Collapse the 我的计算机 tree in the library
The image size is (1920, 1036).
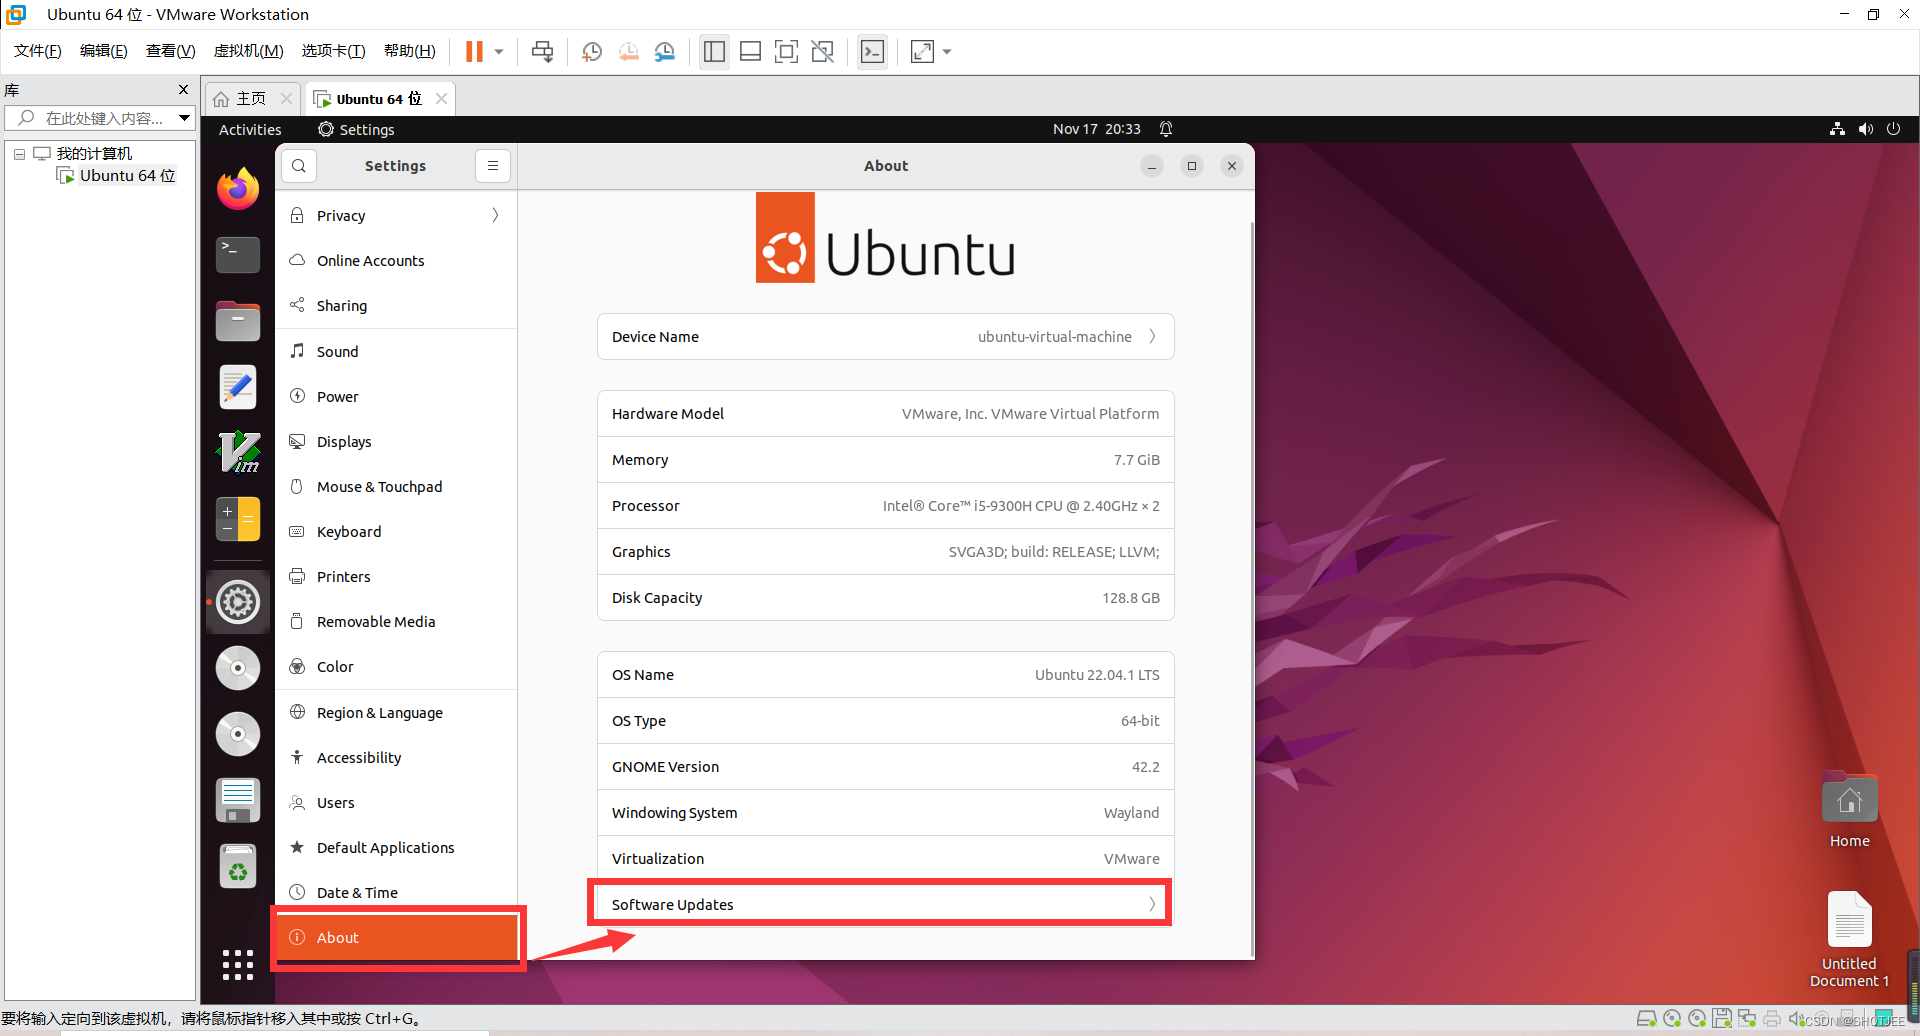pos(18,152)
